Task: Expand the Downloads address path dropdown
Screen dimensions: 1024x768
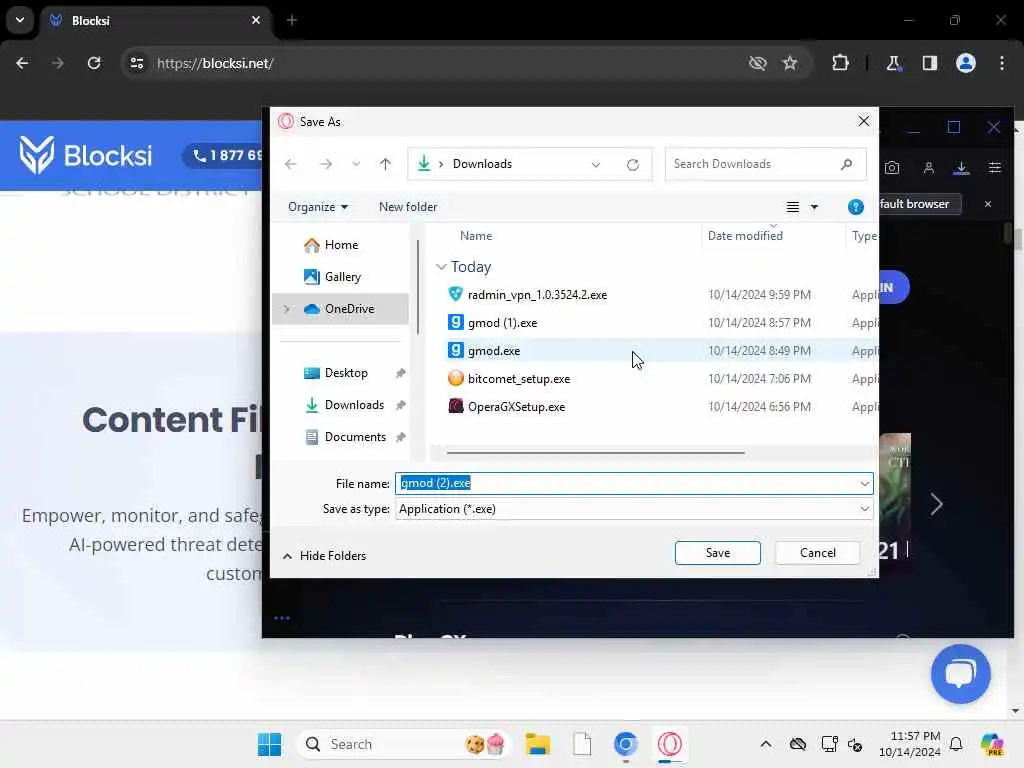Action: point(596,165)
